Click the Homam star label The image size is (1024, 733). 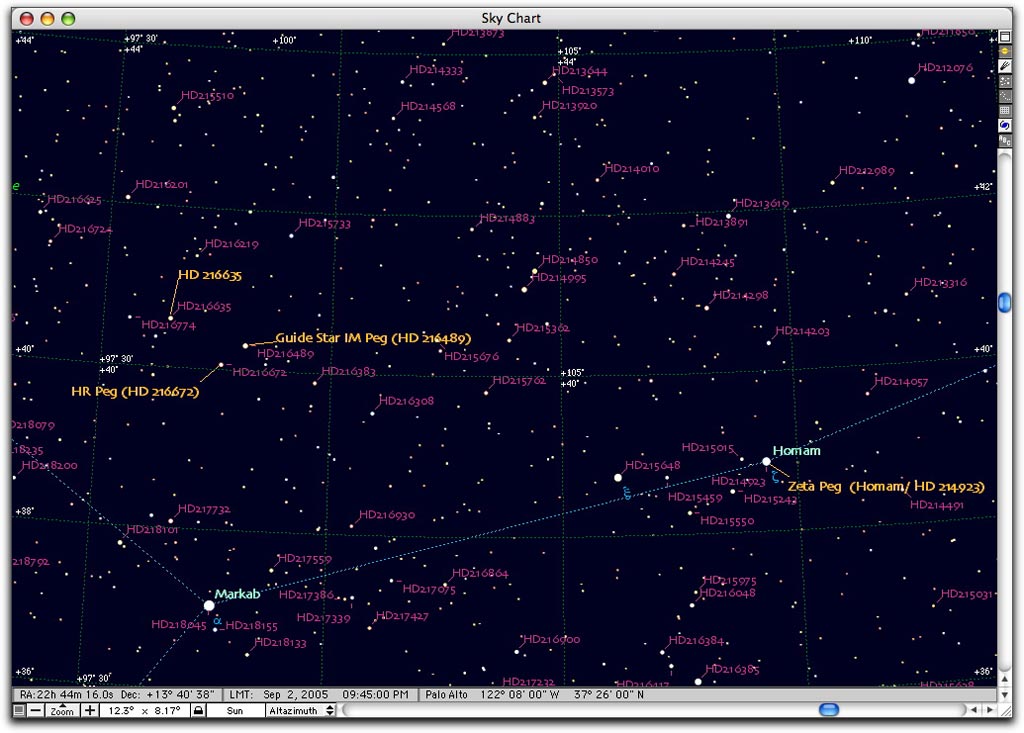click(797, 450)
